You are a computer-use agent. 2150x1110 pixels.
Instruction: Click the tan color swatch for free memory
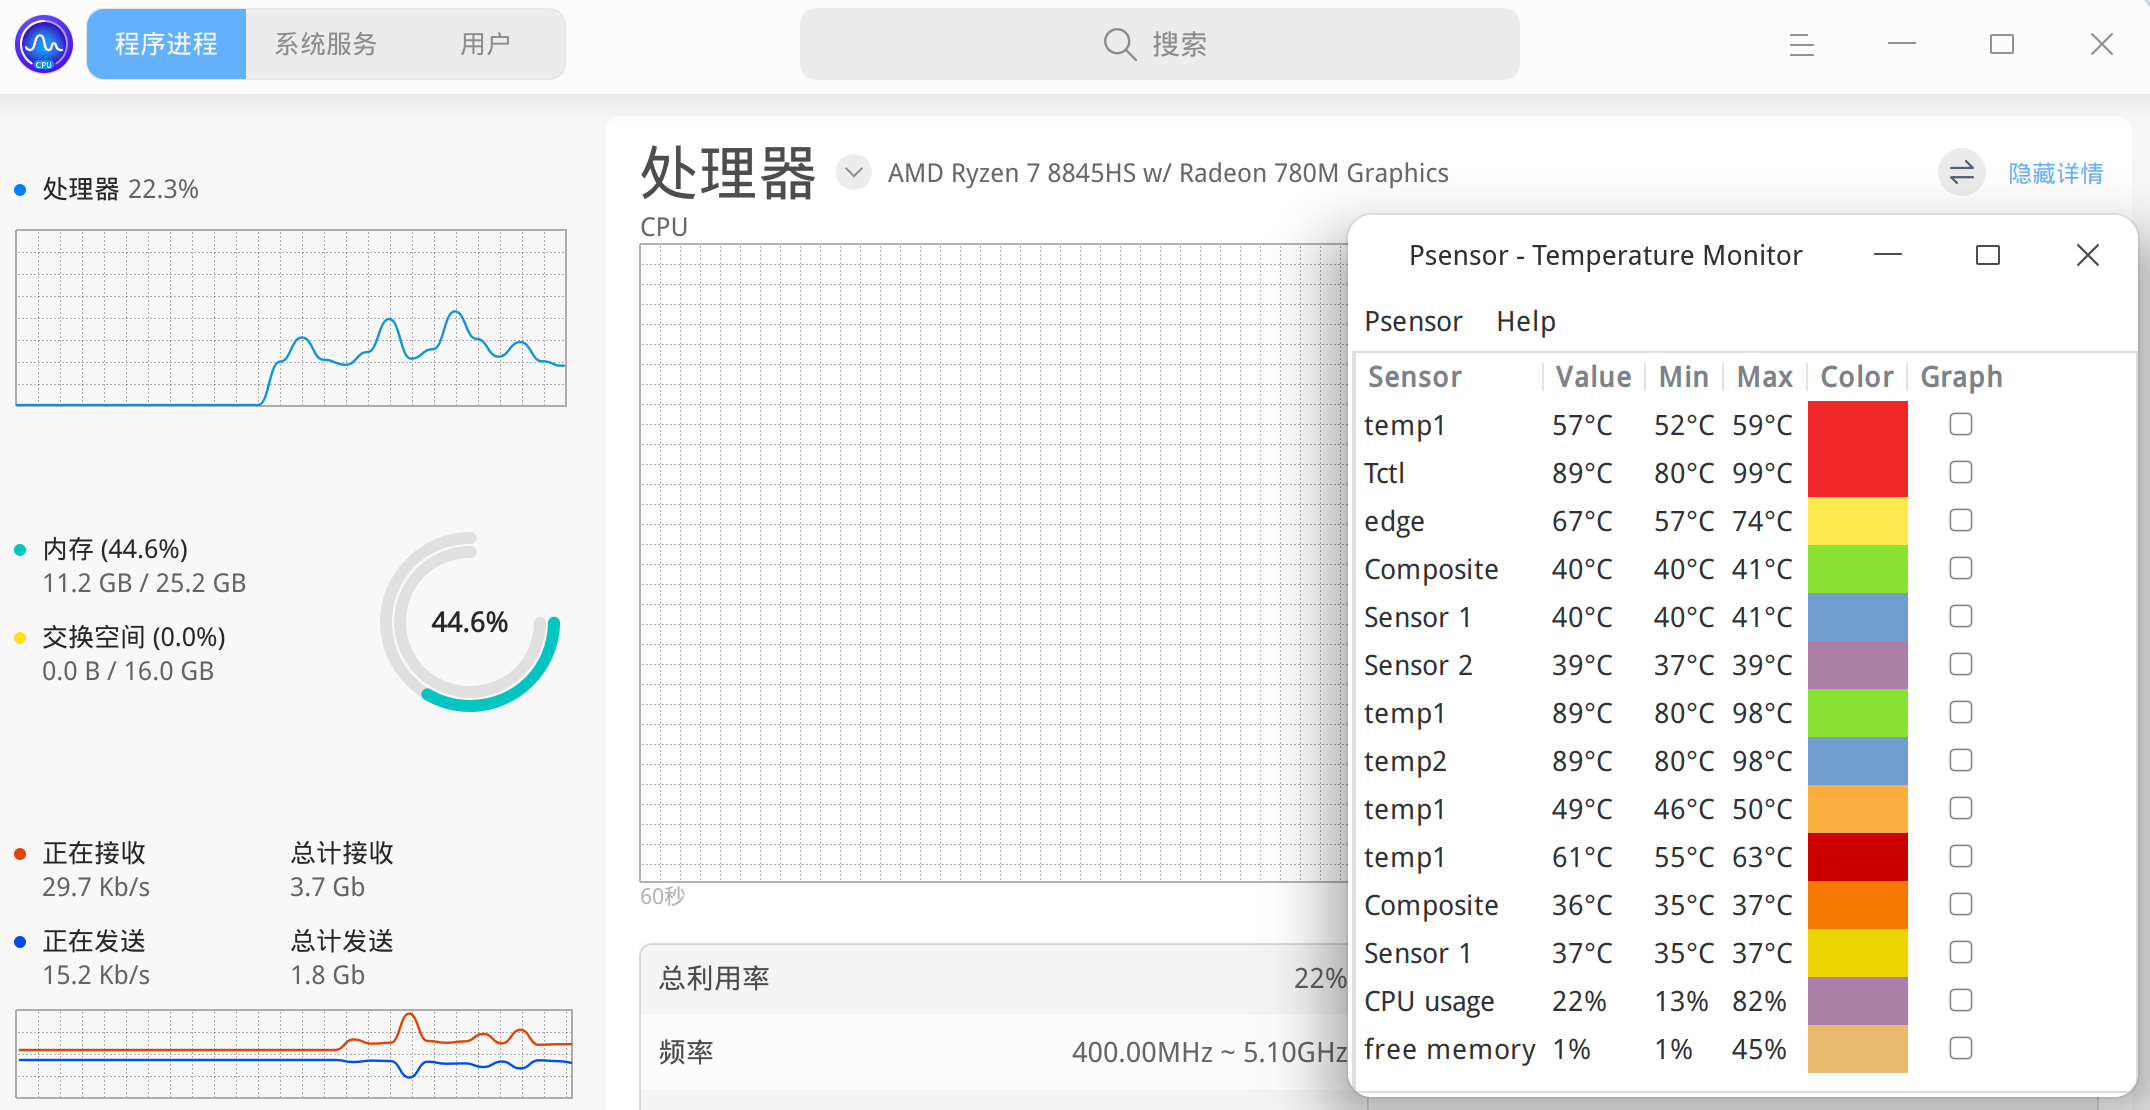click(1858, 1049)
